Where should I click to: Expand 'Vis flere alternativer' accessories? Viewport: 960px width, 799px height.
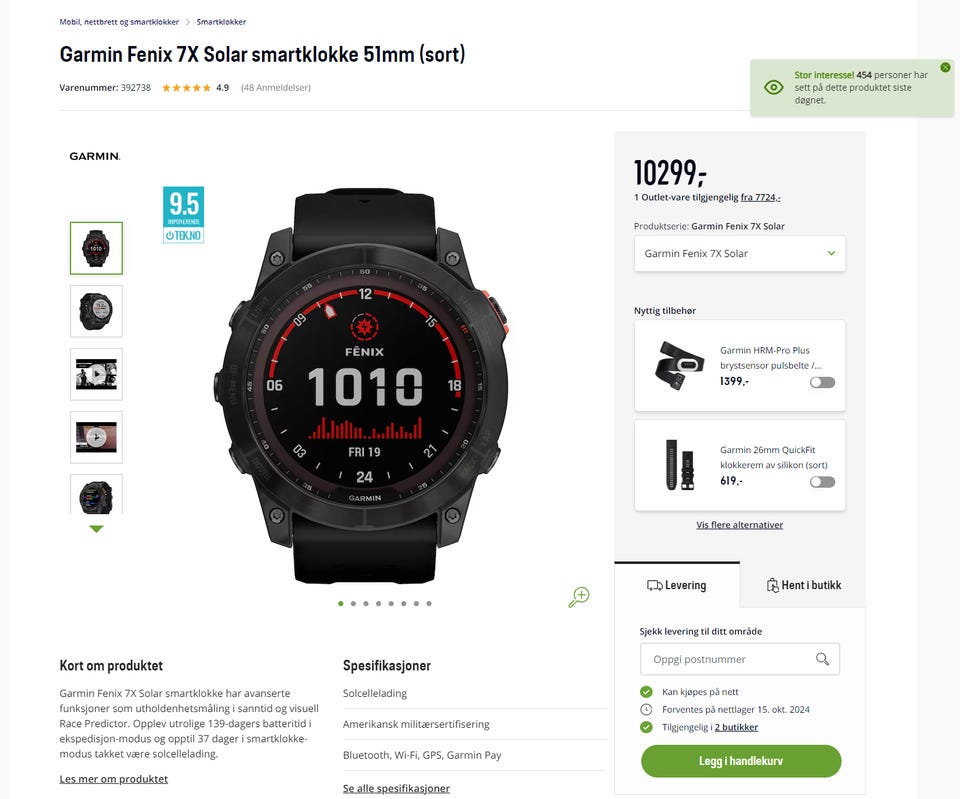[740, 525]
